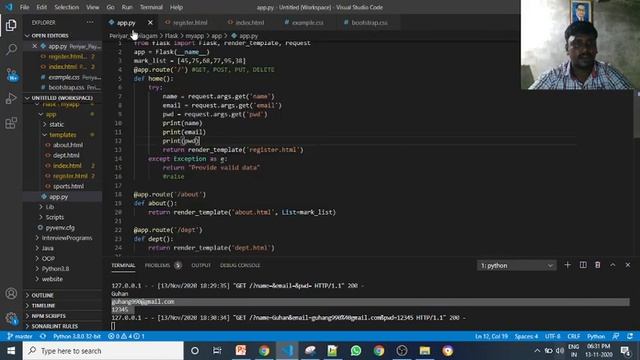Click the Windows search box
The height and width of the screenshot is (360, 640).
103,351
